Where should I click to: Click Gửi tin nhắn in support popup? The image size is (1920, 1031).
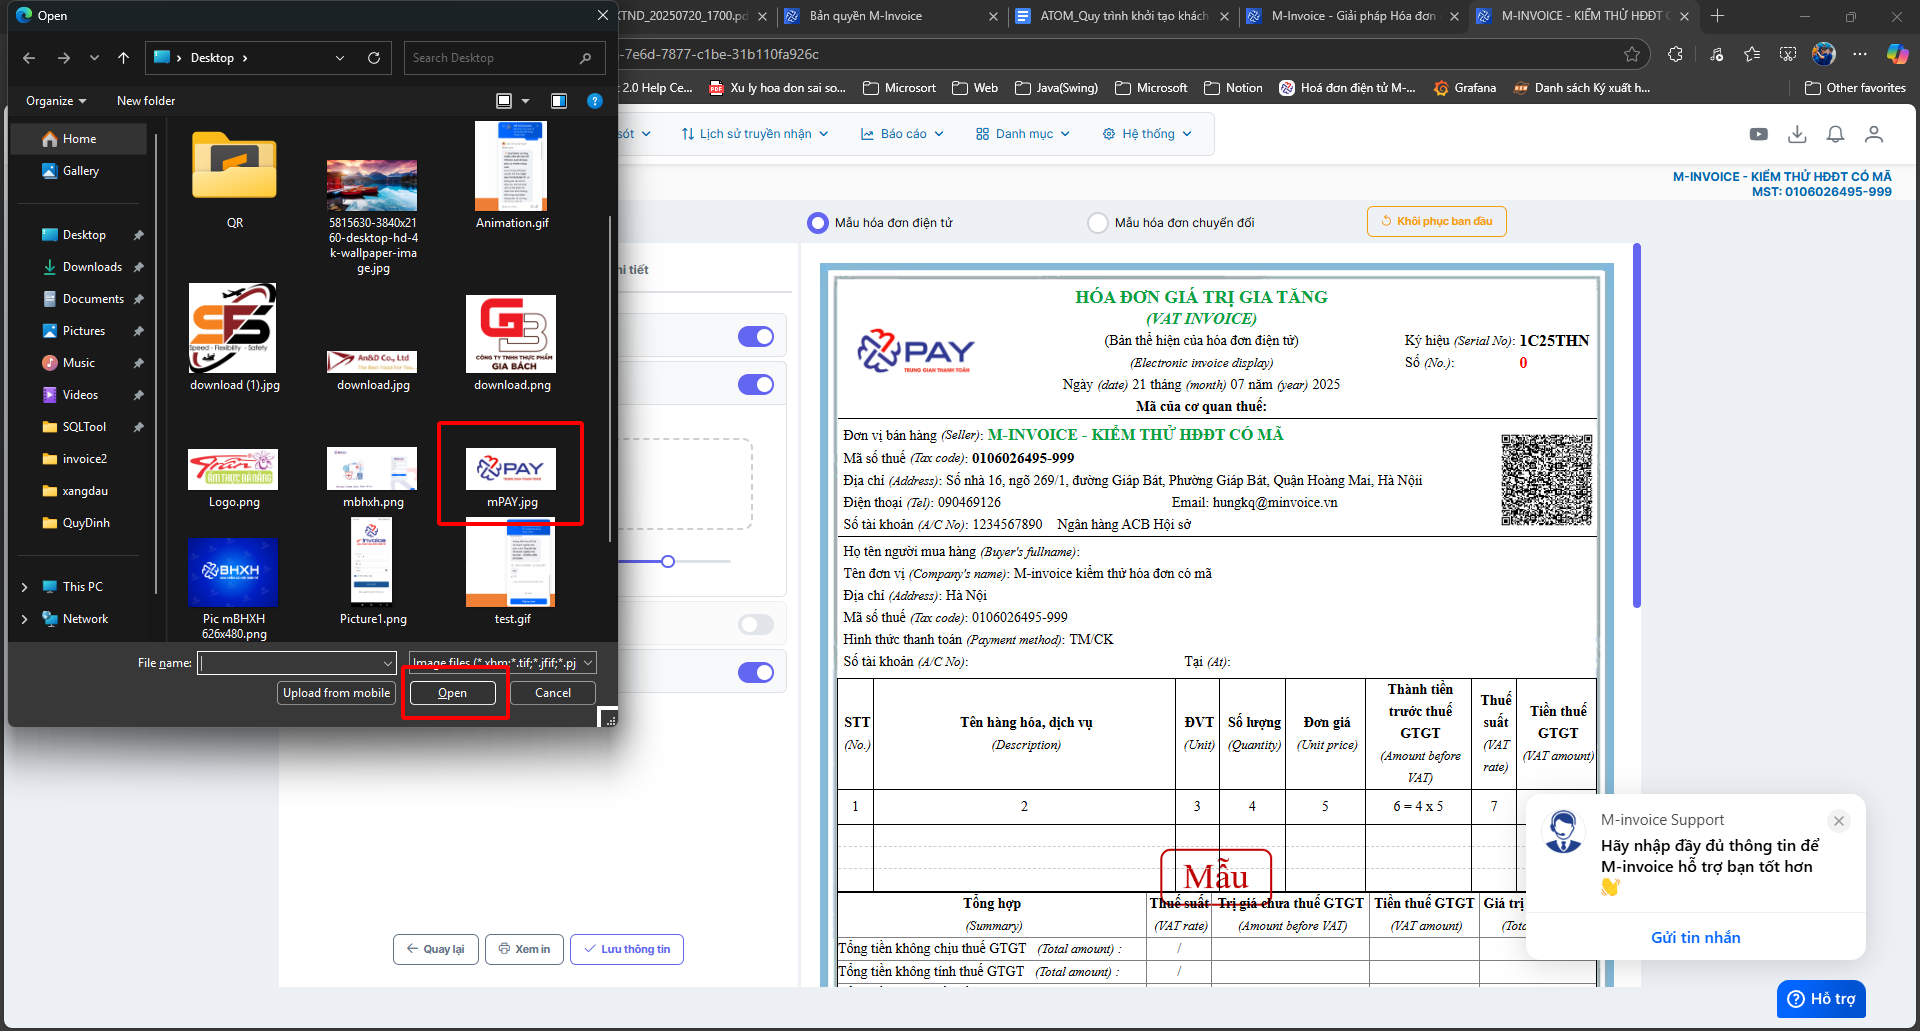click(x=1696, y=937)
